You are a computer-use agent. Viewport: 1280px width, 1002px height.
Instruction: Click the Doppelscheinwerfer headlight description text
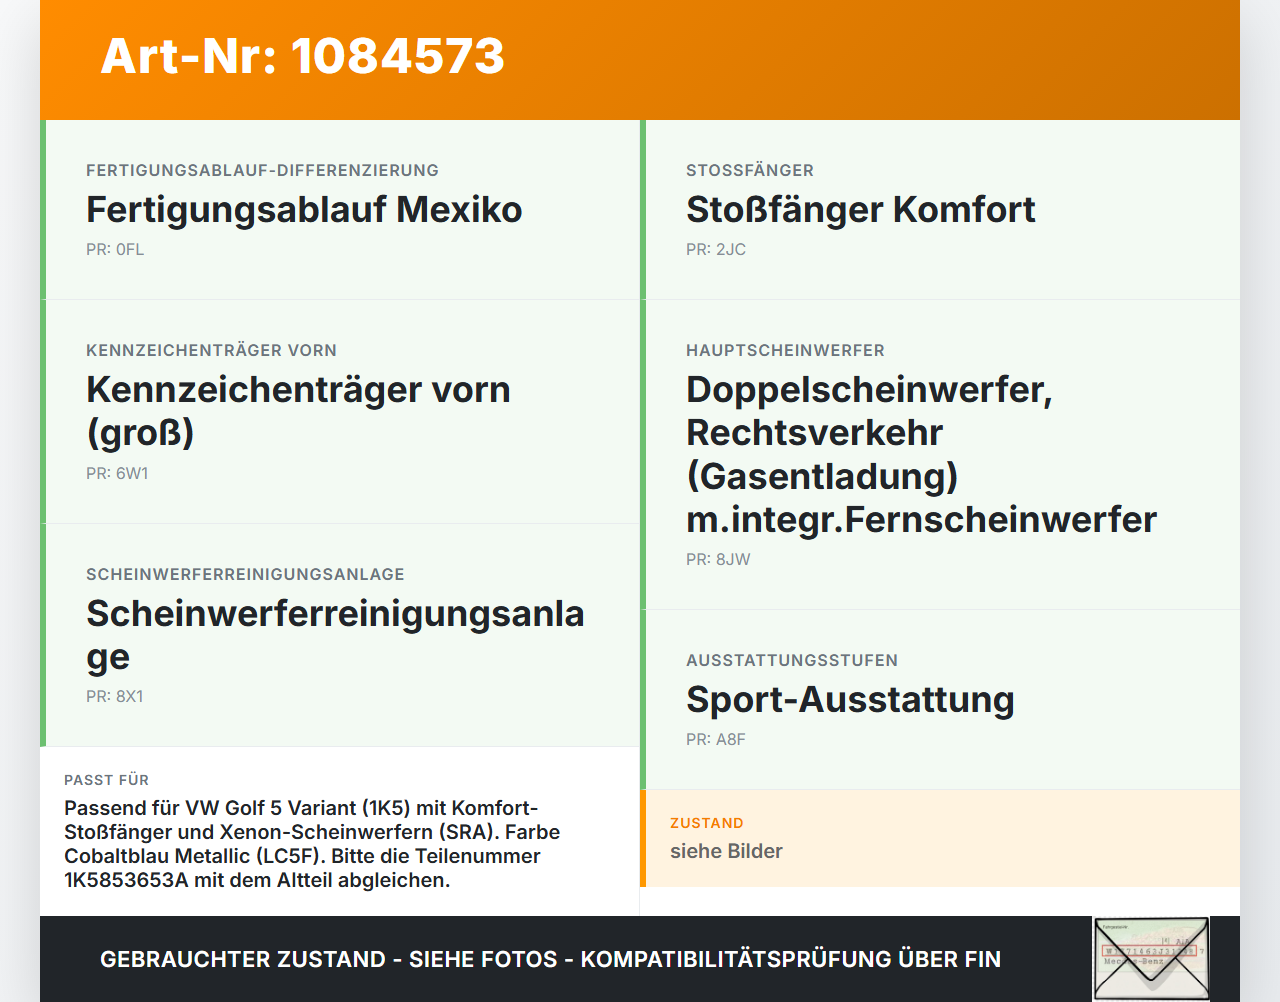point(921,454)
